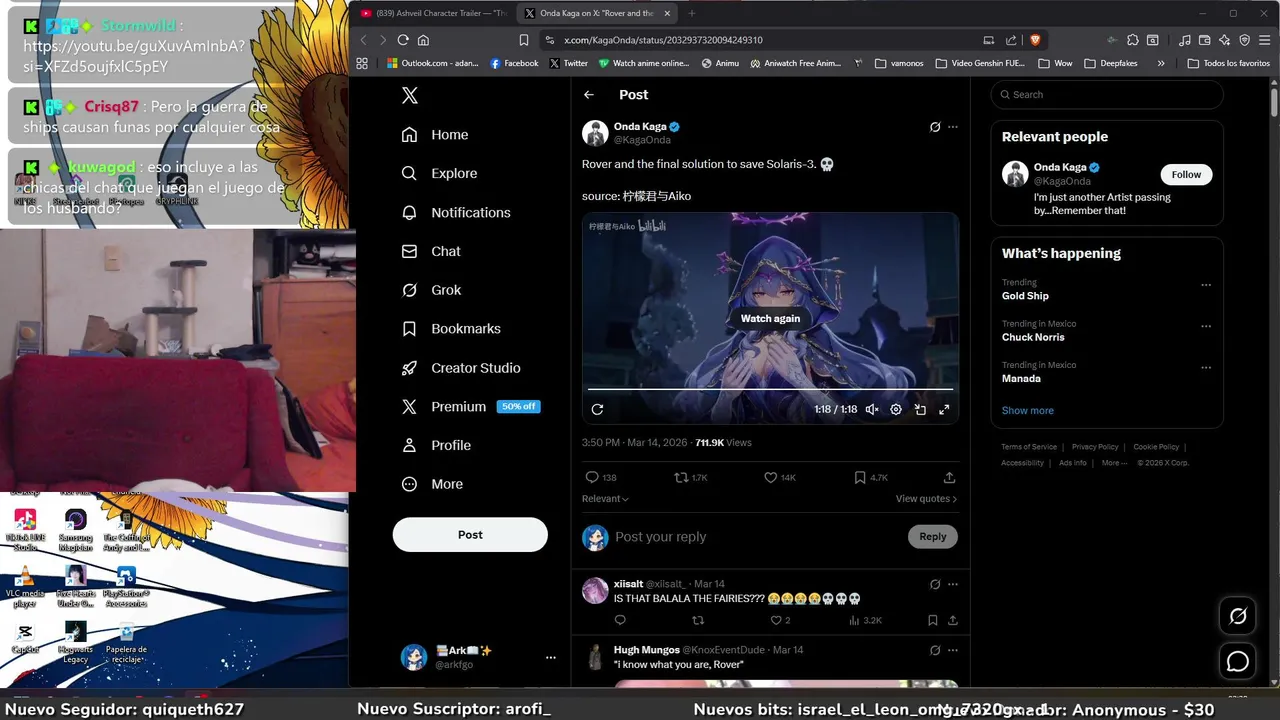1280x720 pixels.
Task: Repost the post with 1.7K reposts
Action: (690, 478)
